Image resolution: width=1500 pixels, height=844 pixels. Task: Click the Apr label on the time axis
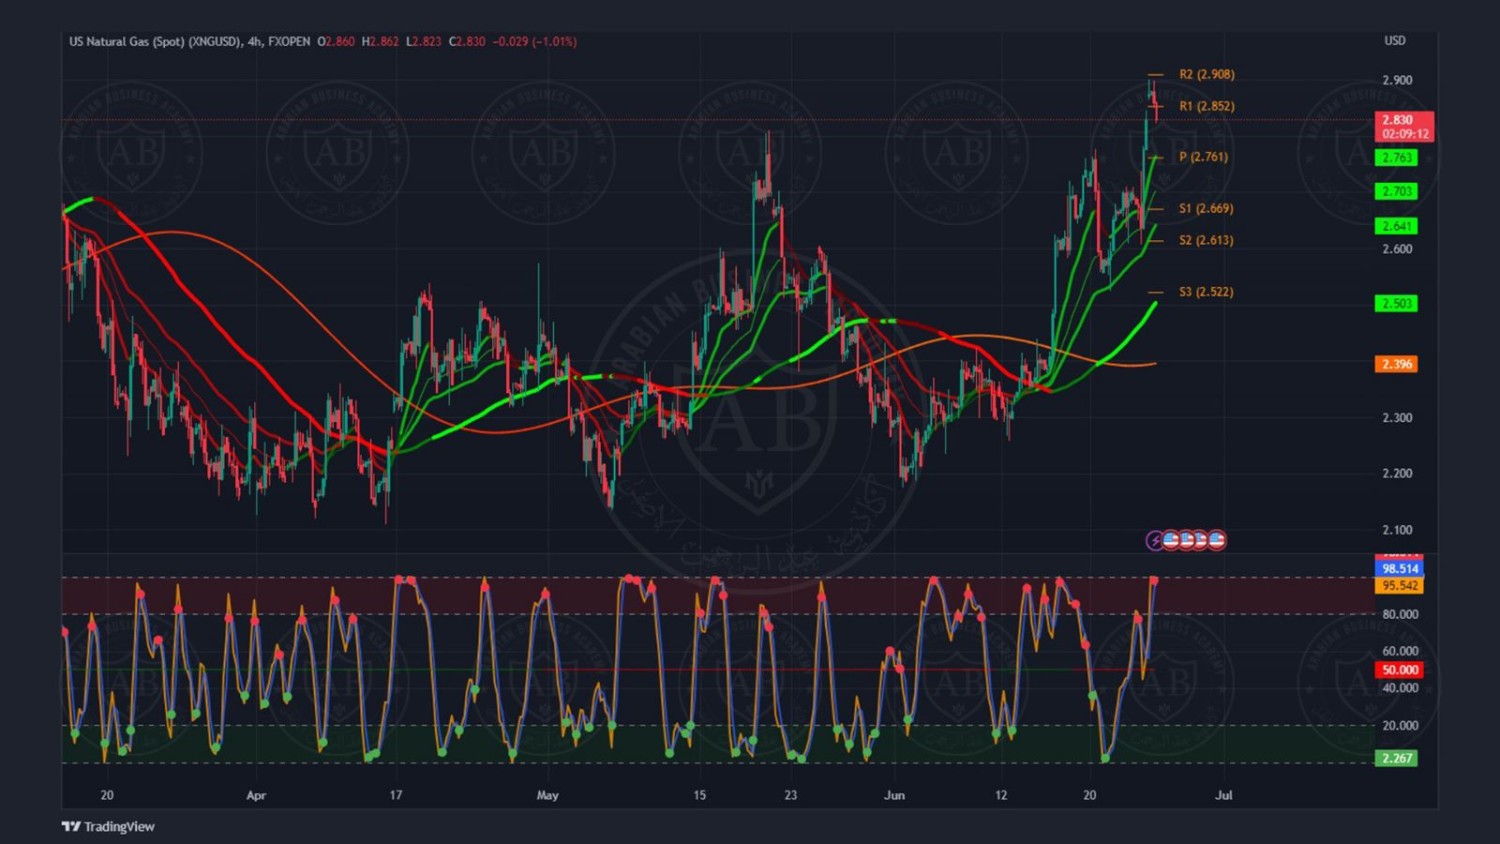pyautogui.click(x=256, y=796)
